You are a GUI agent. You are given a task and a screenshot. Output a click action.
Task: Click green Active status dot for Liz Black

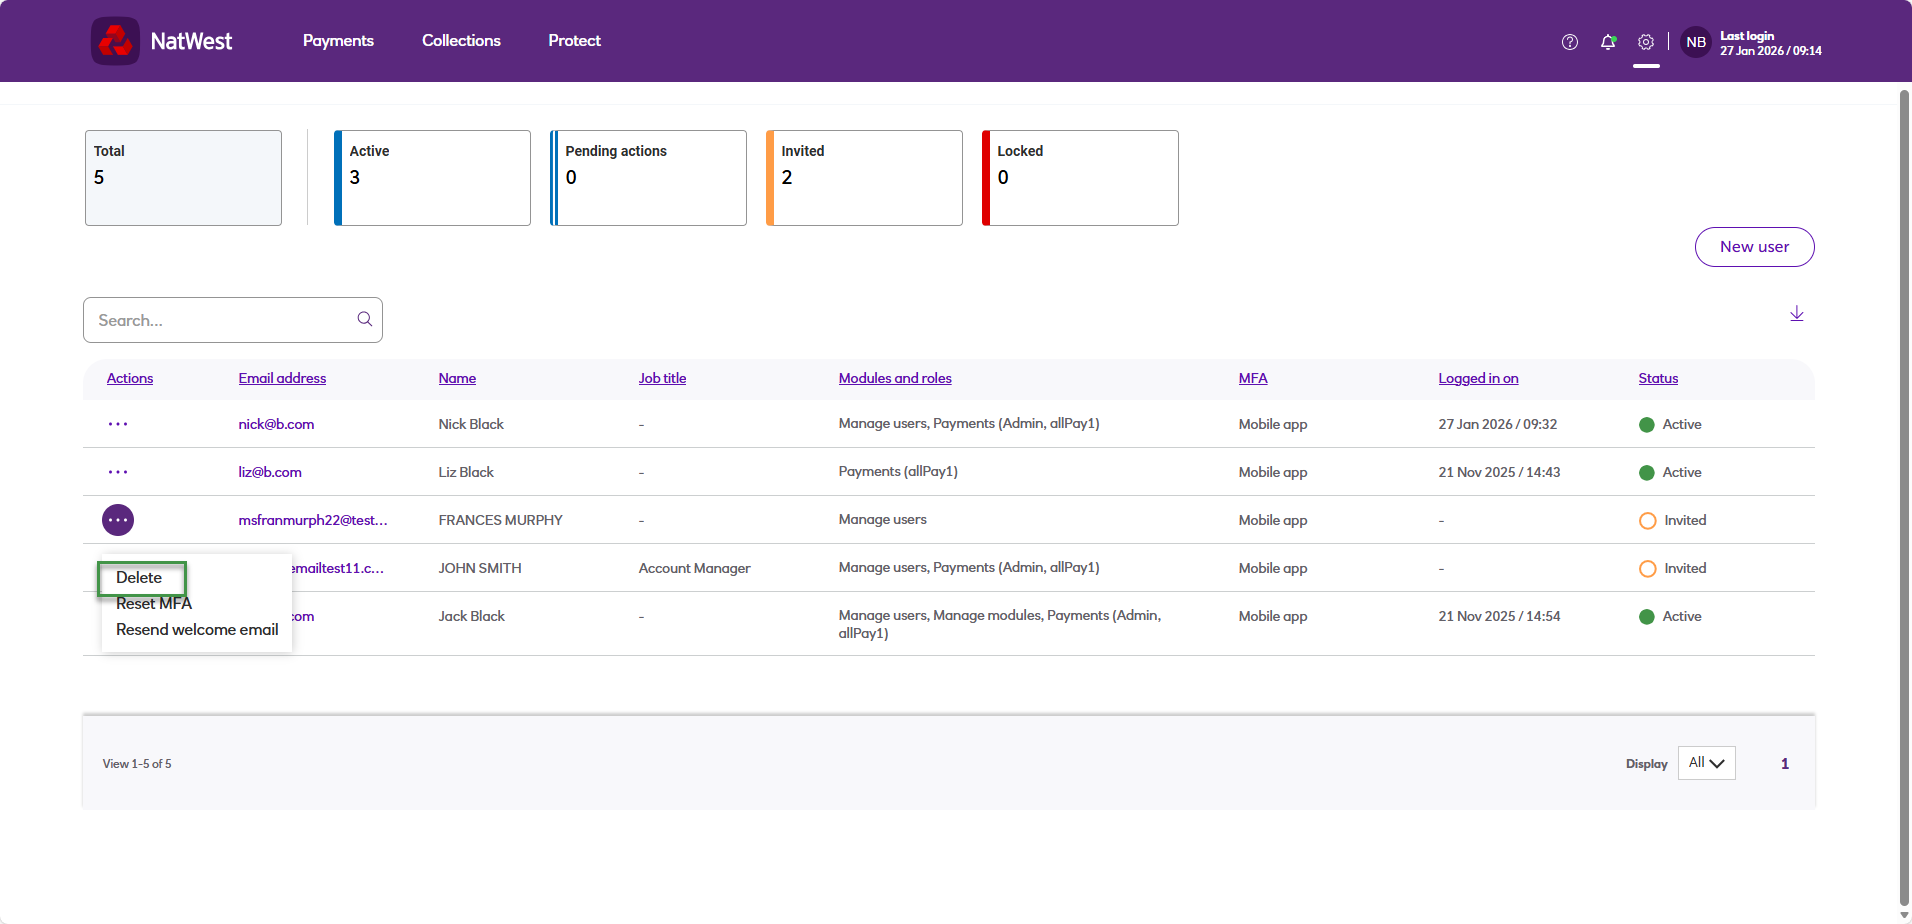[1647, 473]
